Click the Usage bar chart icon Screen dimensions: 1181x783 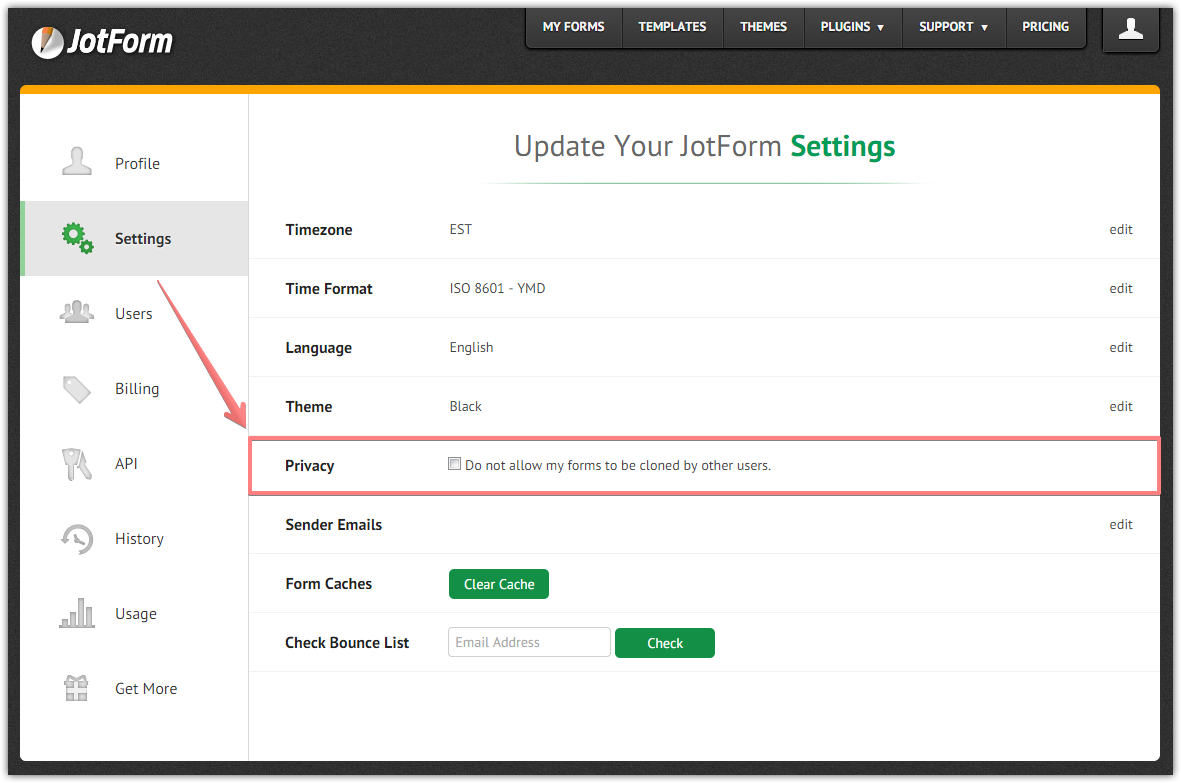[77, 613]
